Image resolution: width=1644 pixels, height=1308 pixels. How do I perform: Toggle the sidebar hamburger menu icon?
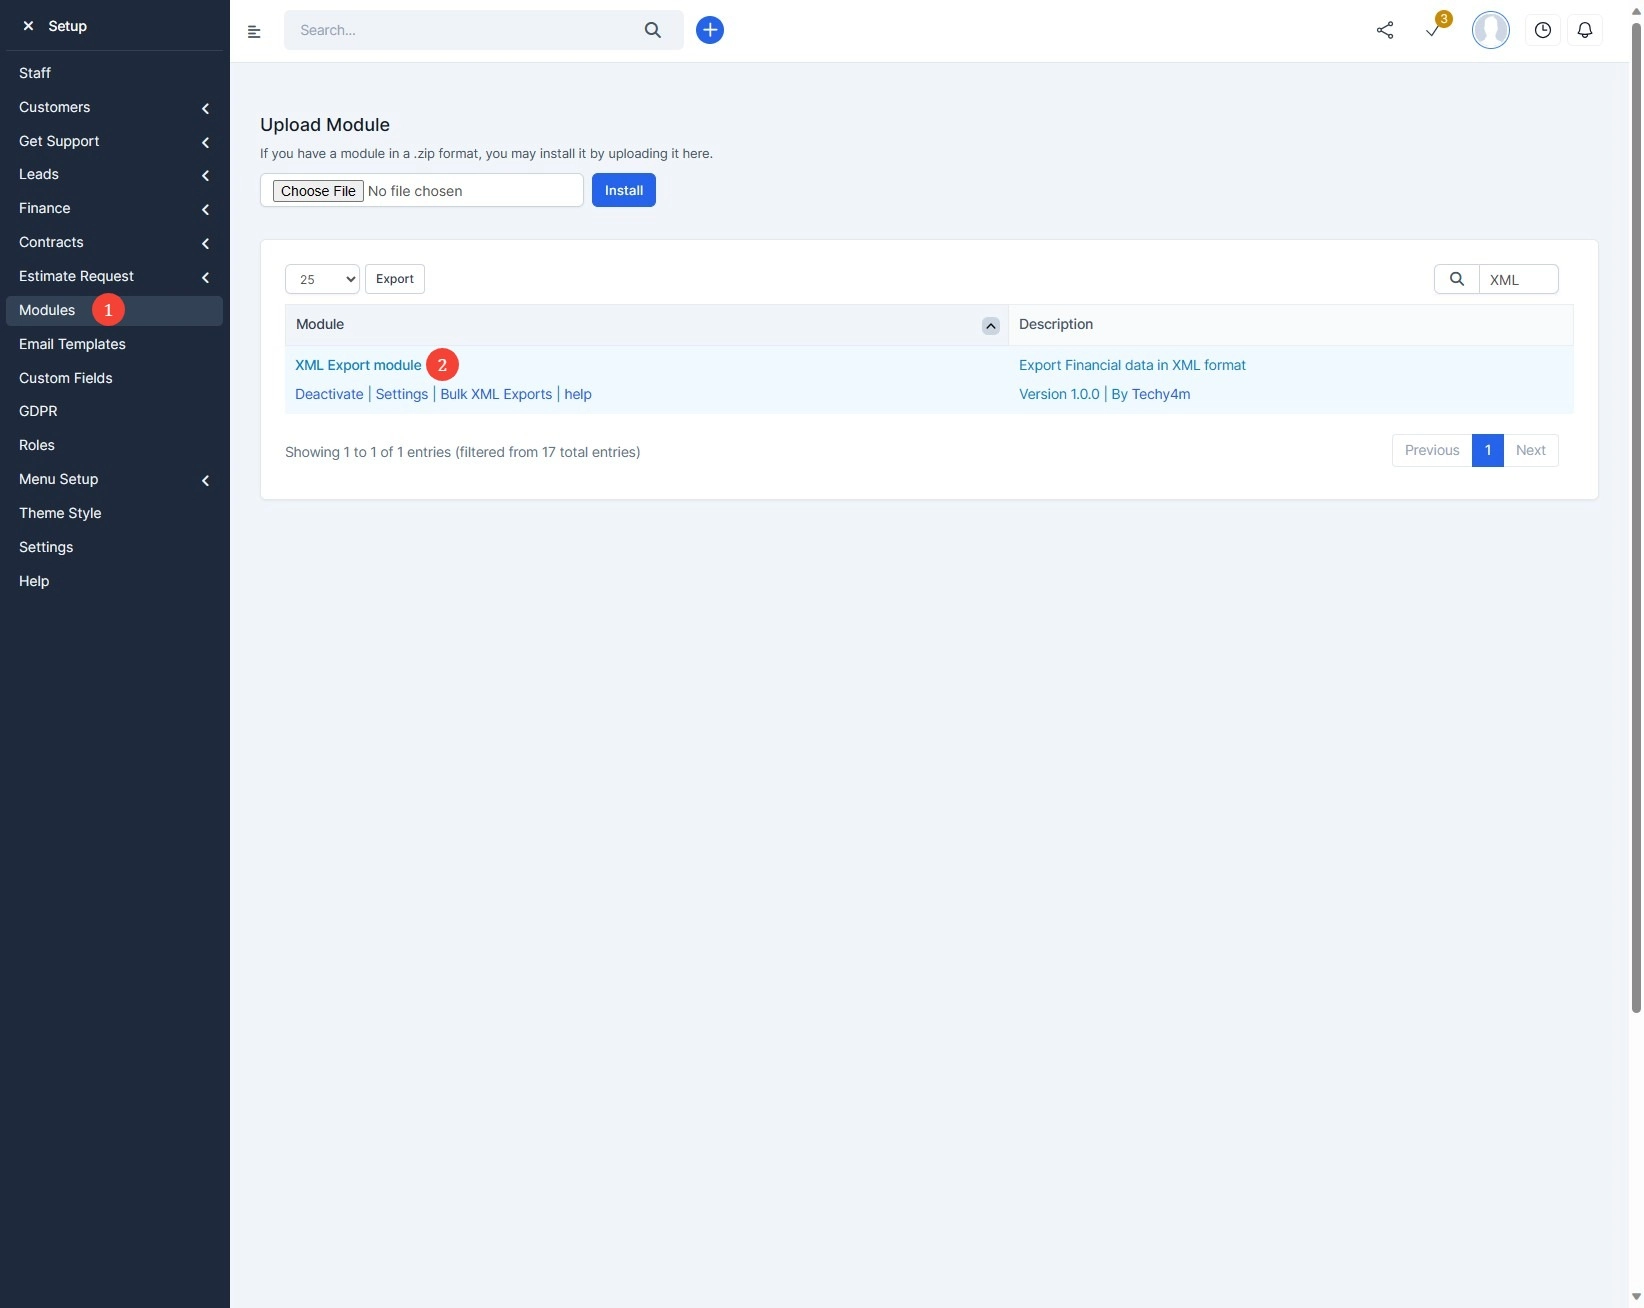point(254,31)
